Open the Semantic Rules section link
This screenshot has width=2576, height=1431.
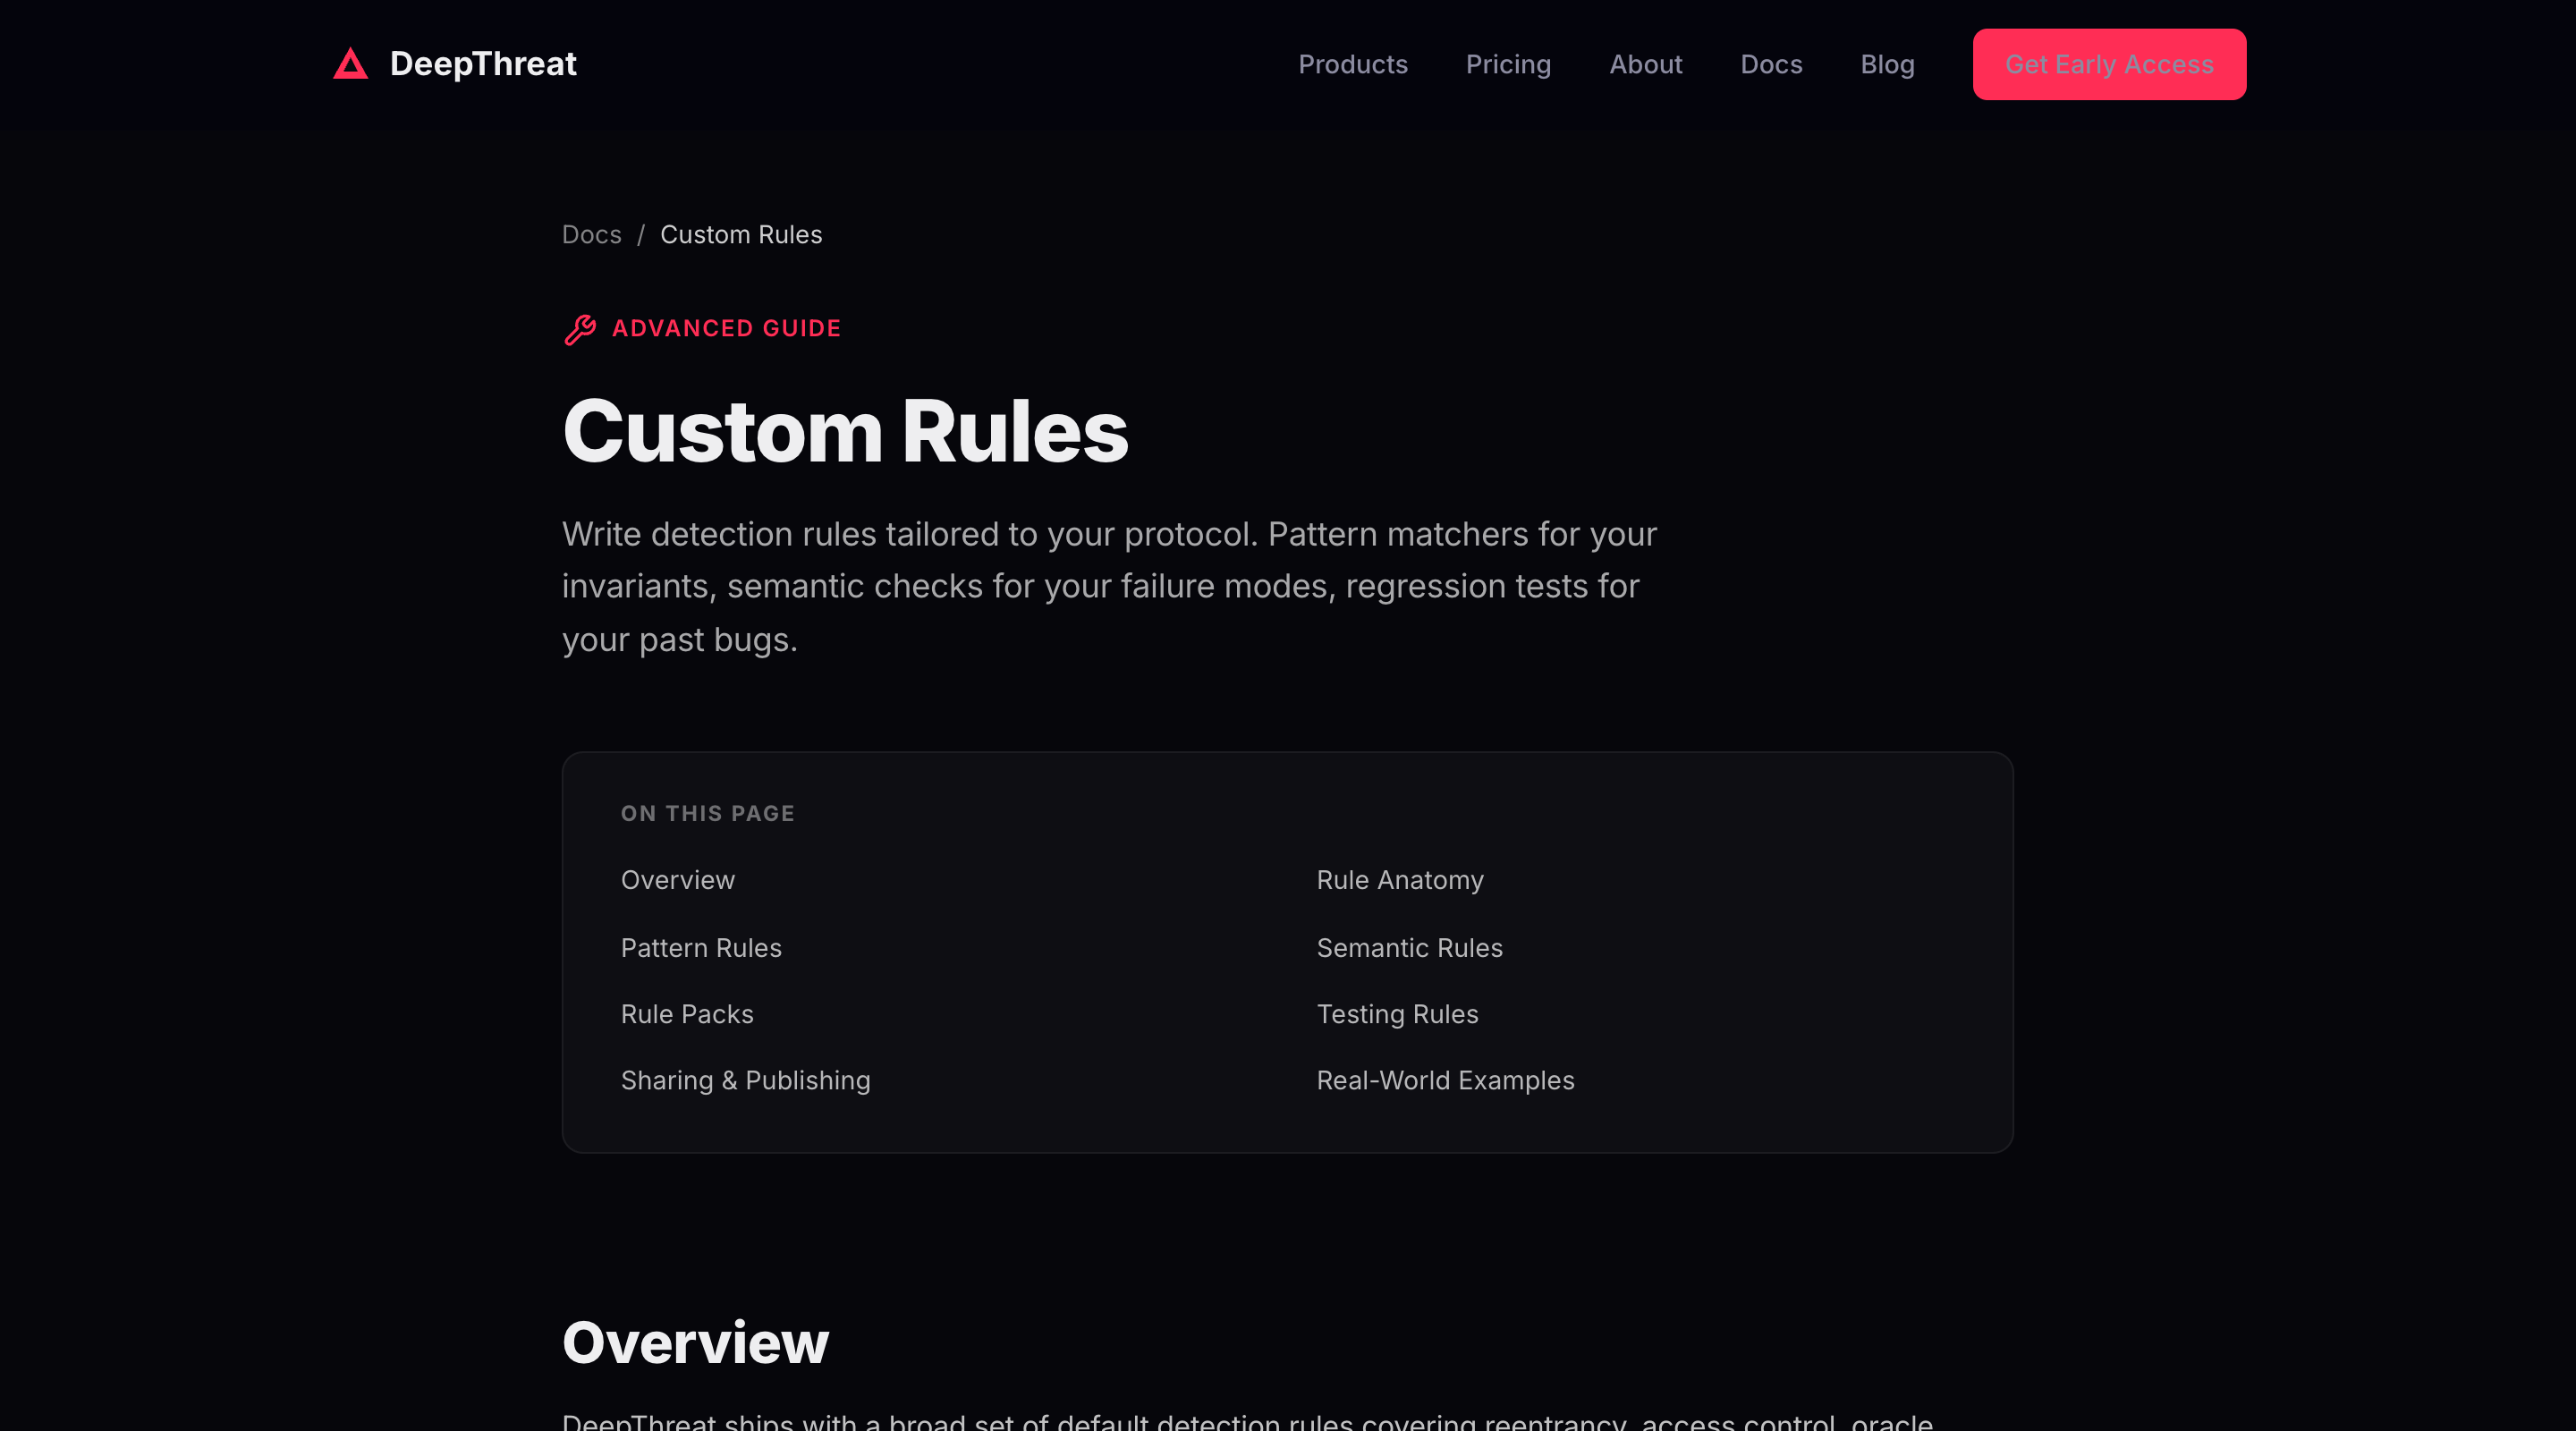1408,947
